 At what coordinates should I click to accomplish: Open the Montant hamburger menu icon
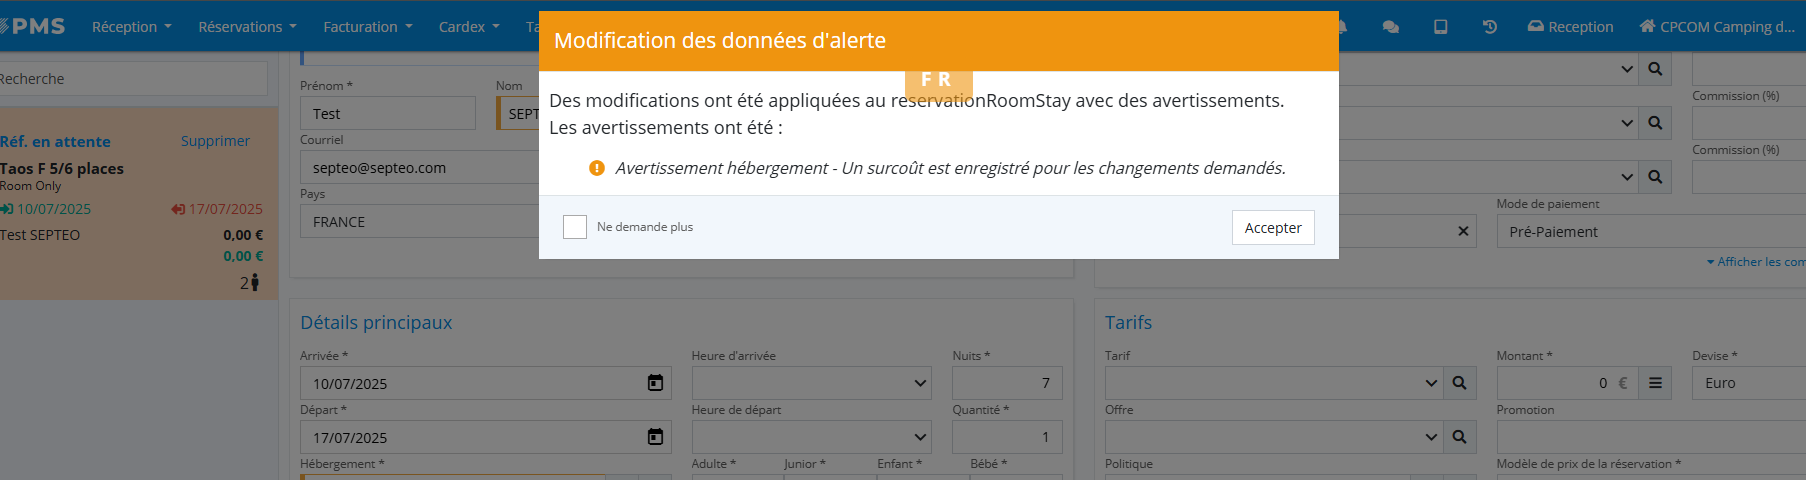[x=1655, y=383]
